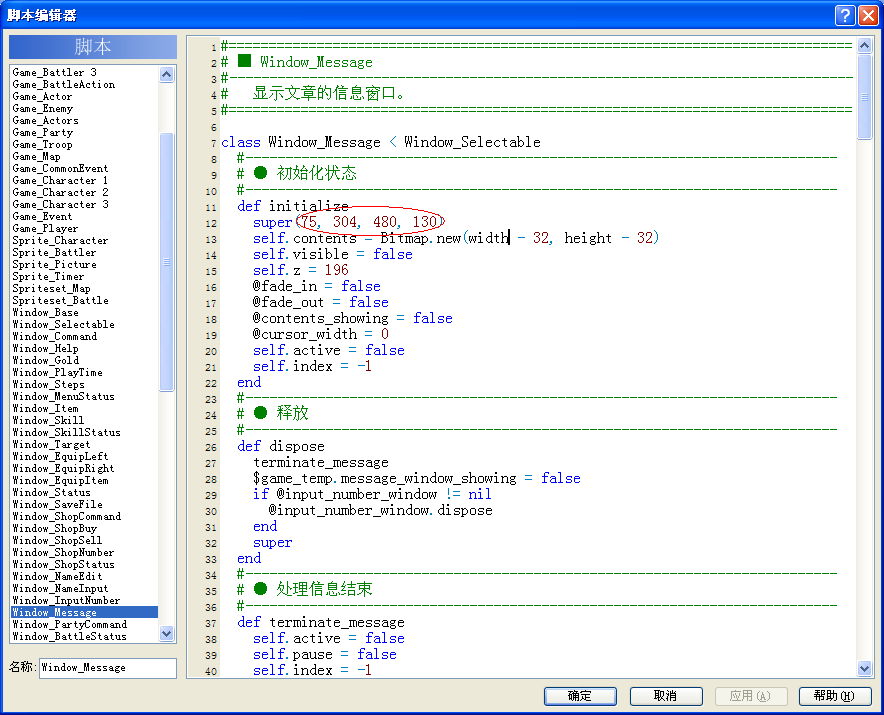Click the 'self.z = 196' code line
The height and width of the screenshot is (715, 884).
300,271
